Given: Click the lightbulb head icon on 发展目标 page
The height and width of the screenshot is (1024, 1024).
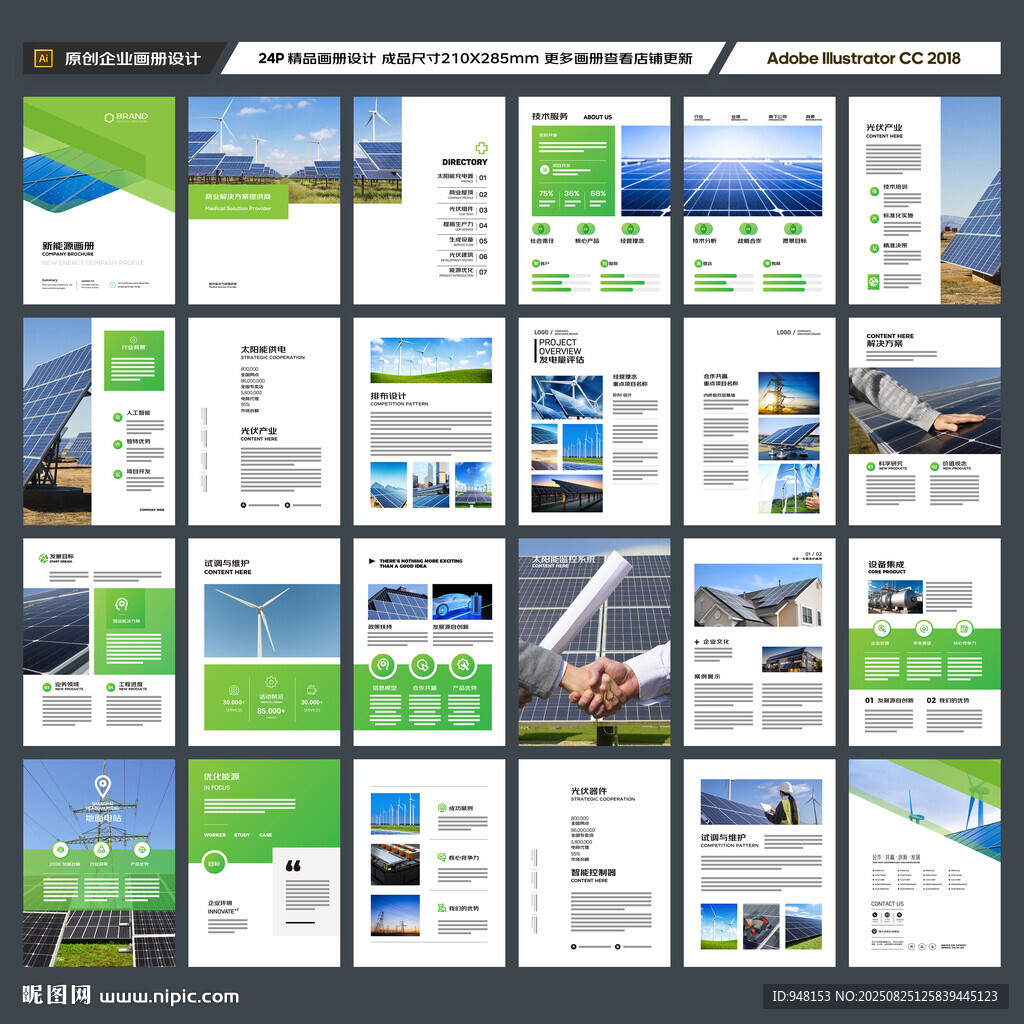Looking at the screenshot, I should pos(121,604).
